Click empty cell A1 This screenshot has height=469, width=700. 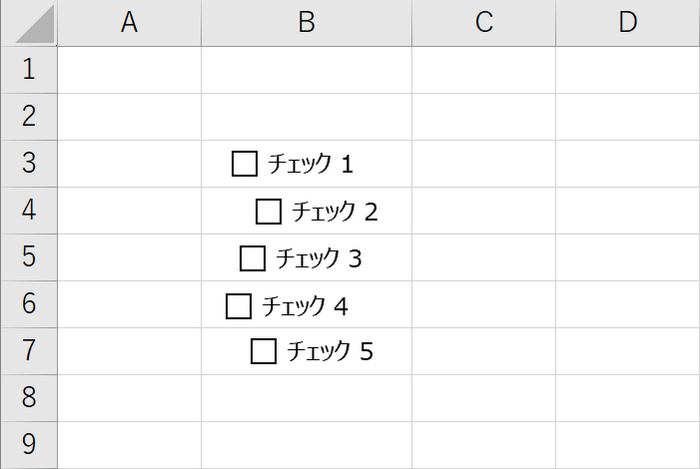(129, 70)
